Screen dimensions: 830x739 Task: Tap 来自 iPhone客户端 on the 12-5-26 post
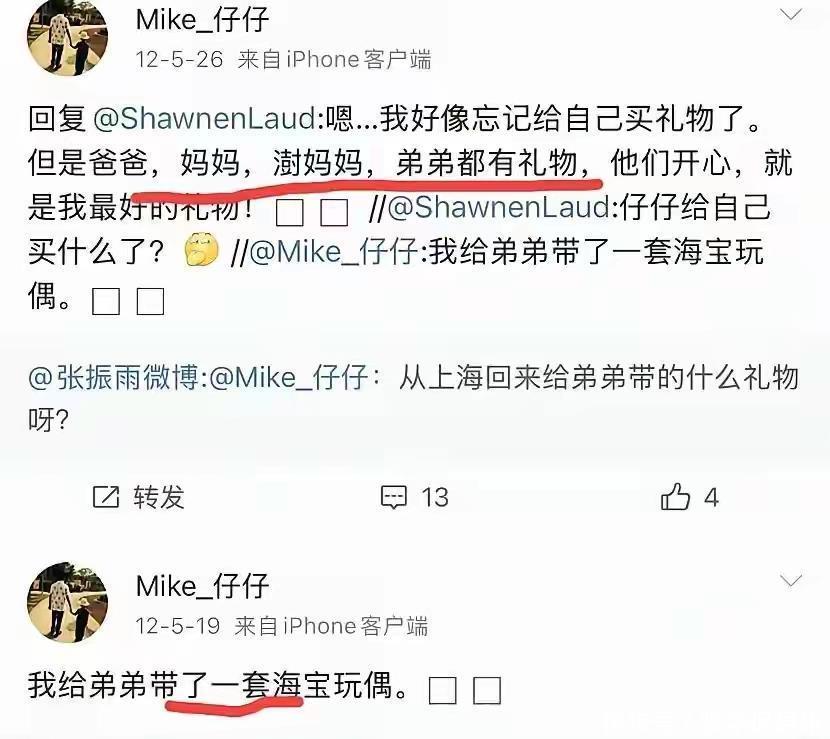335,59
